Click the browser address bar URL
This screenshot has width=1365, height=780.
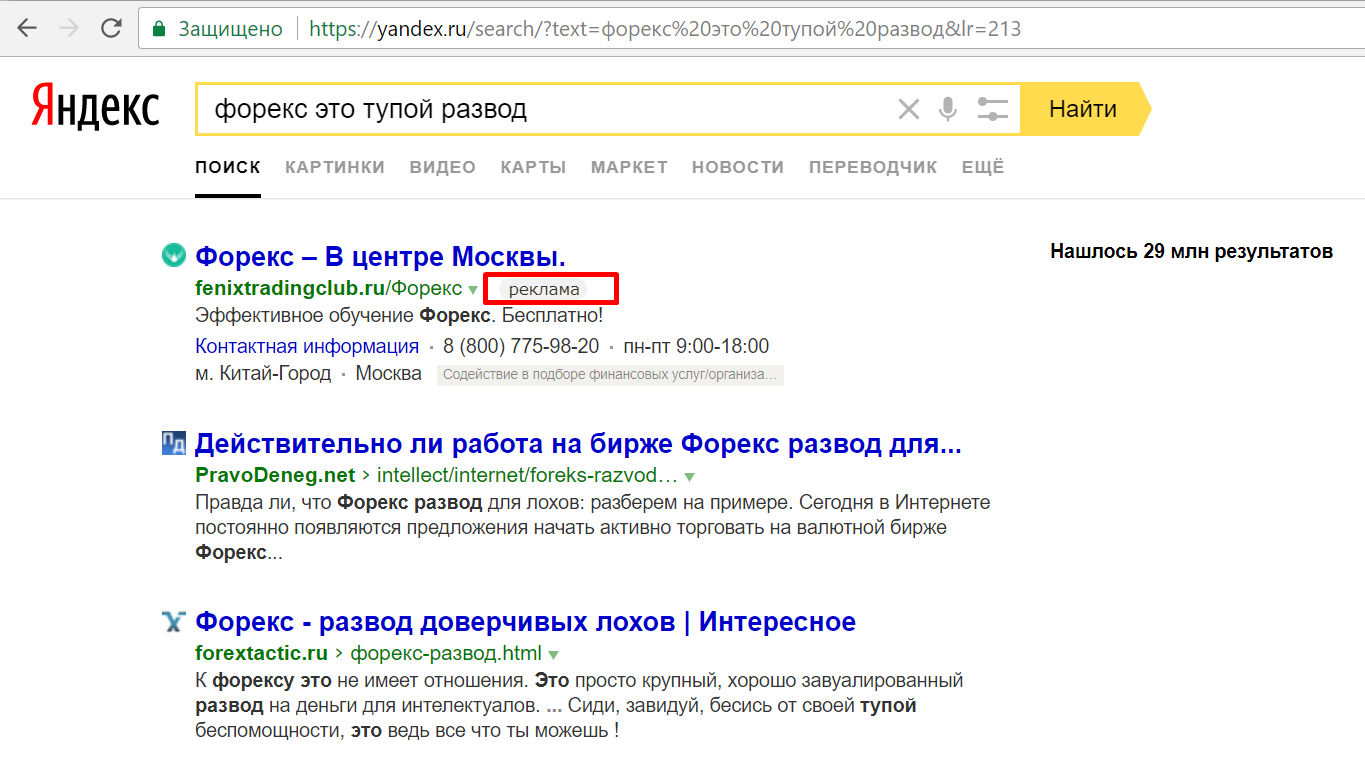click(665, 29)
